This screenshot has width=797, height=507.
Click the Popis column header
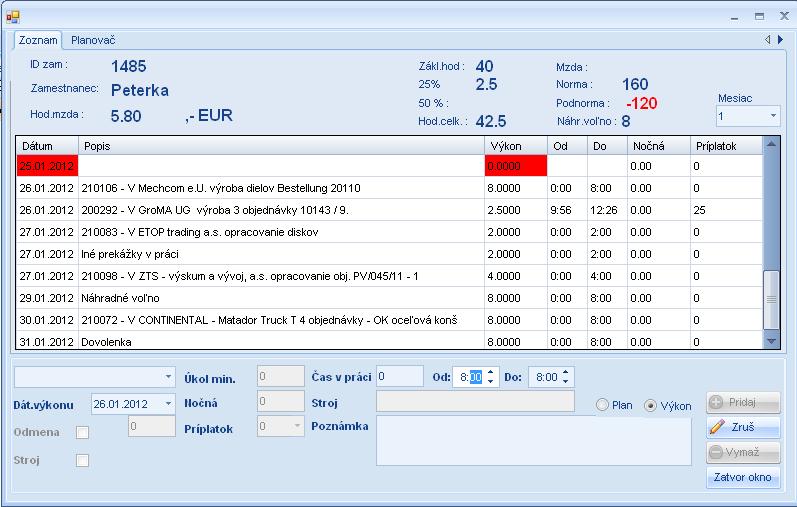click(x=281, y=146)
